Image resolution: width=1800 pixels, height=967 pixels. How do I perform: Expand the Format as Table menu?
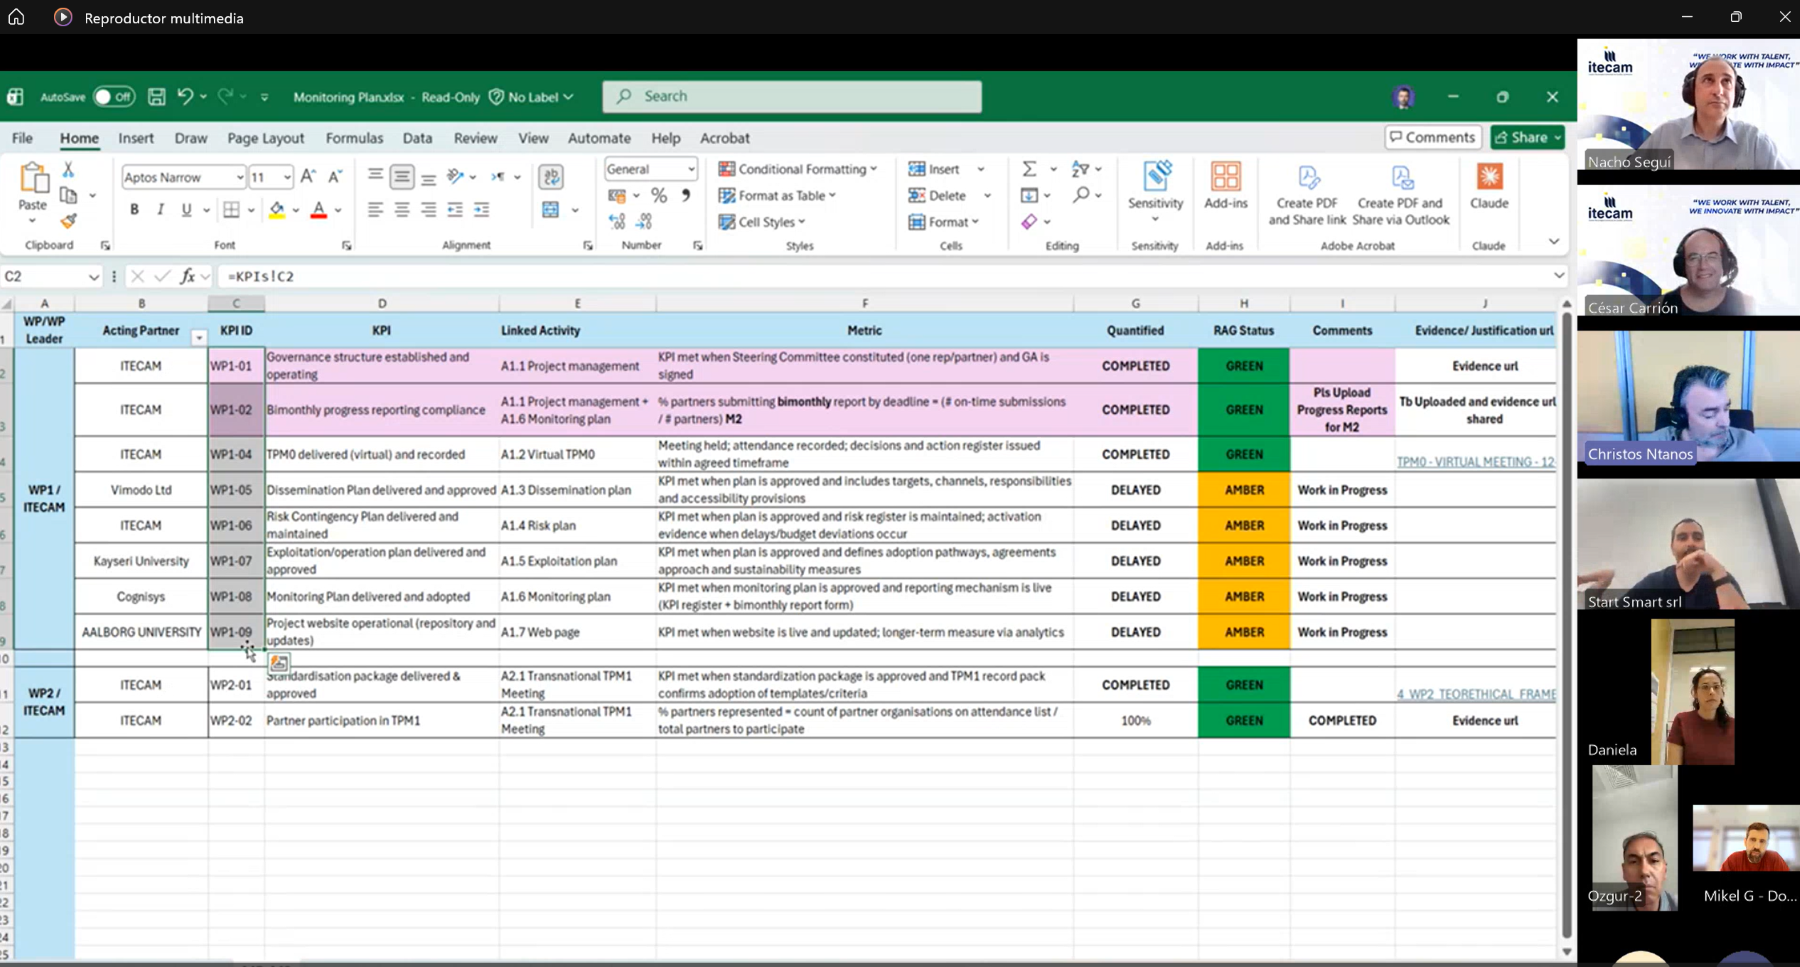777,196
